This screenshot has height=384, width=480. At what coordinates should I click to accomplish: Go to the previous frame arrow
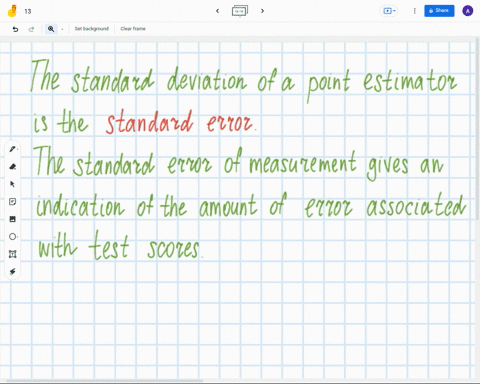pos(217,11)
